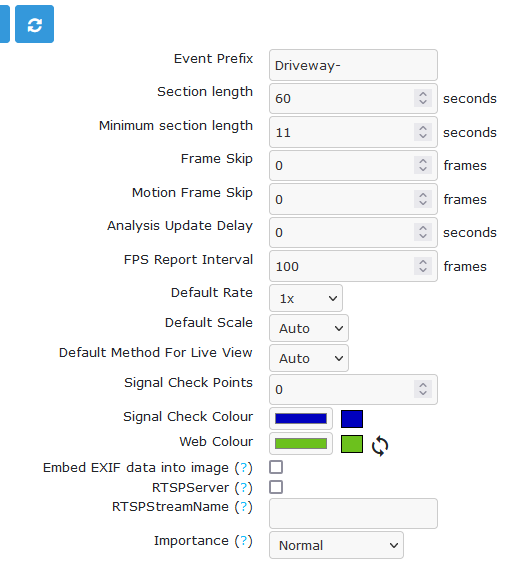Click the Web Colour randomize arrows icon

tap(380, 446)
